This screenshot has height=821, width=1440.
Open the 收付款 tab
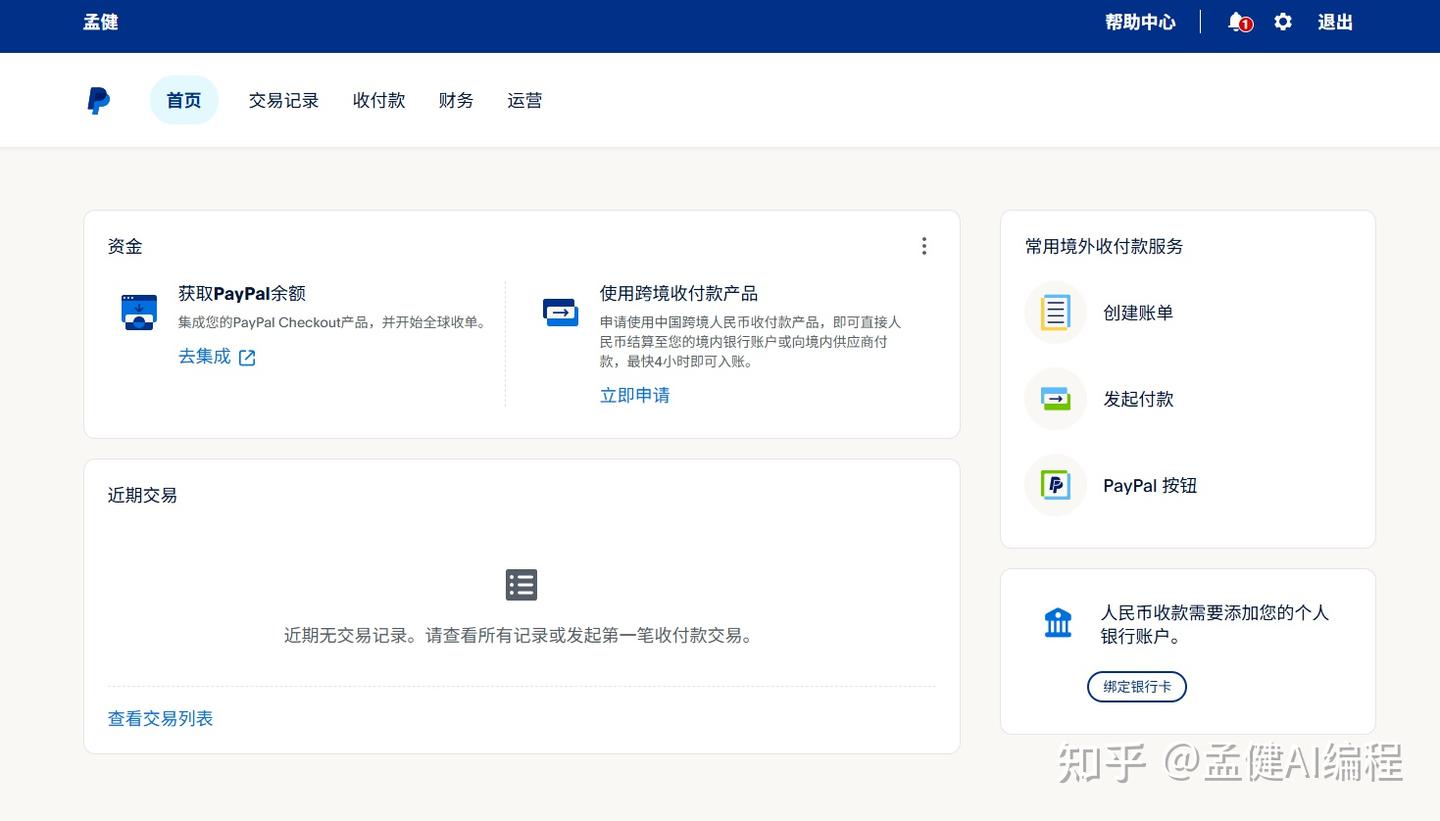[378, 100]
